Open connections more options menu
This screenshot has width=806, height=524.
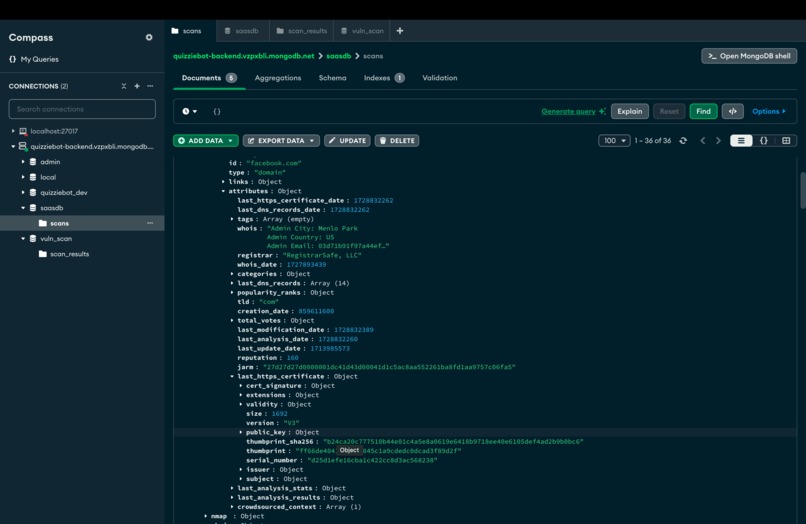tap(150, 86)
